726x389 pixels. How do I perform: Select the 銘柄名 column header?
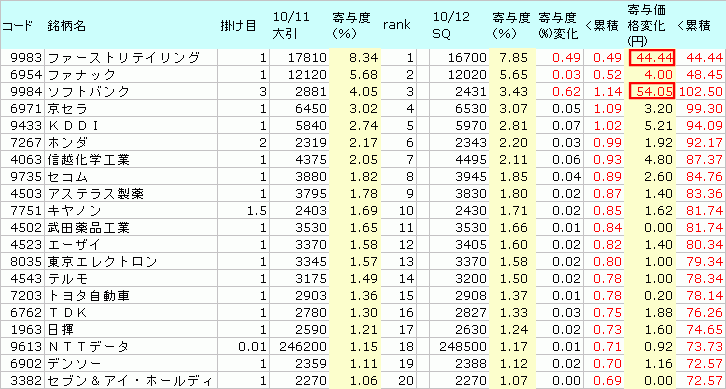66,26
